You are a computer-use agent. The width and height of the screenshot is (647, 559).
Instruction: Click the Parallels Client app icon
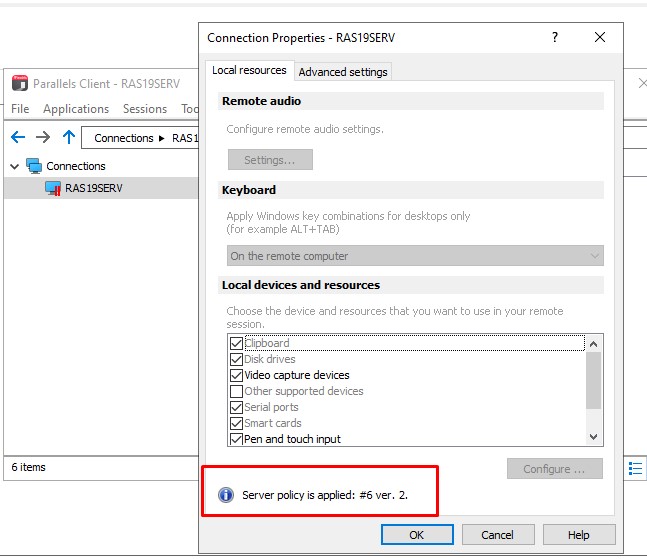(20, 83)
